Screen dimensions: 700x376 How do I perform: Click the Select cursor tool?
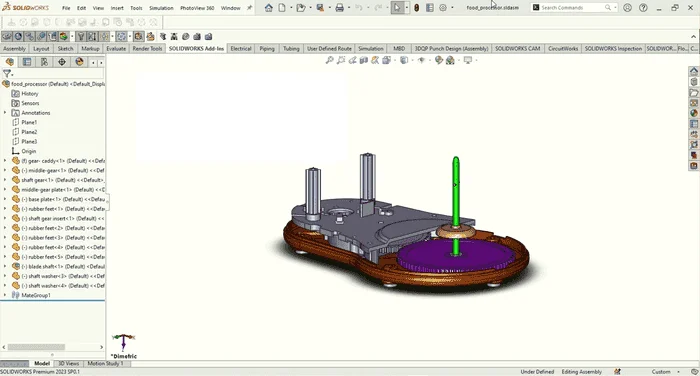pos(396,8)
